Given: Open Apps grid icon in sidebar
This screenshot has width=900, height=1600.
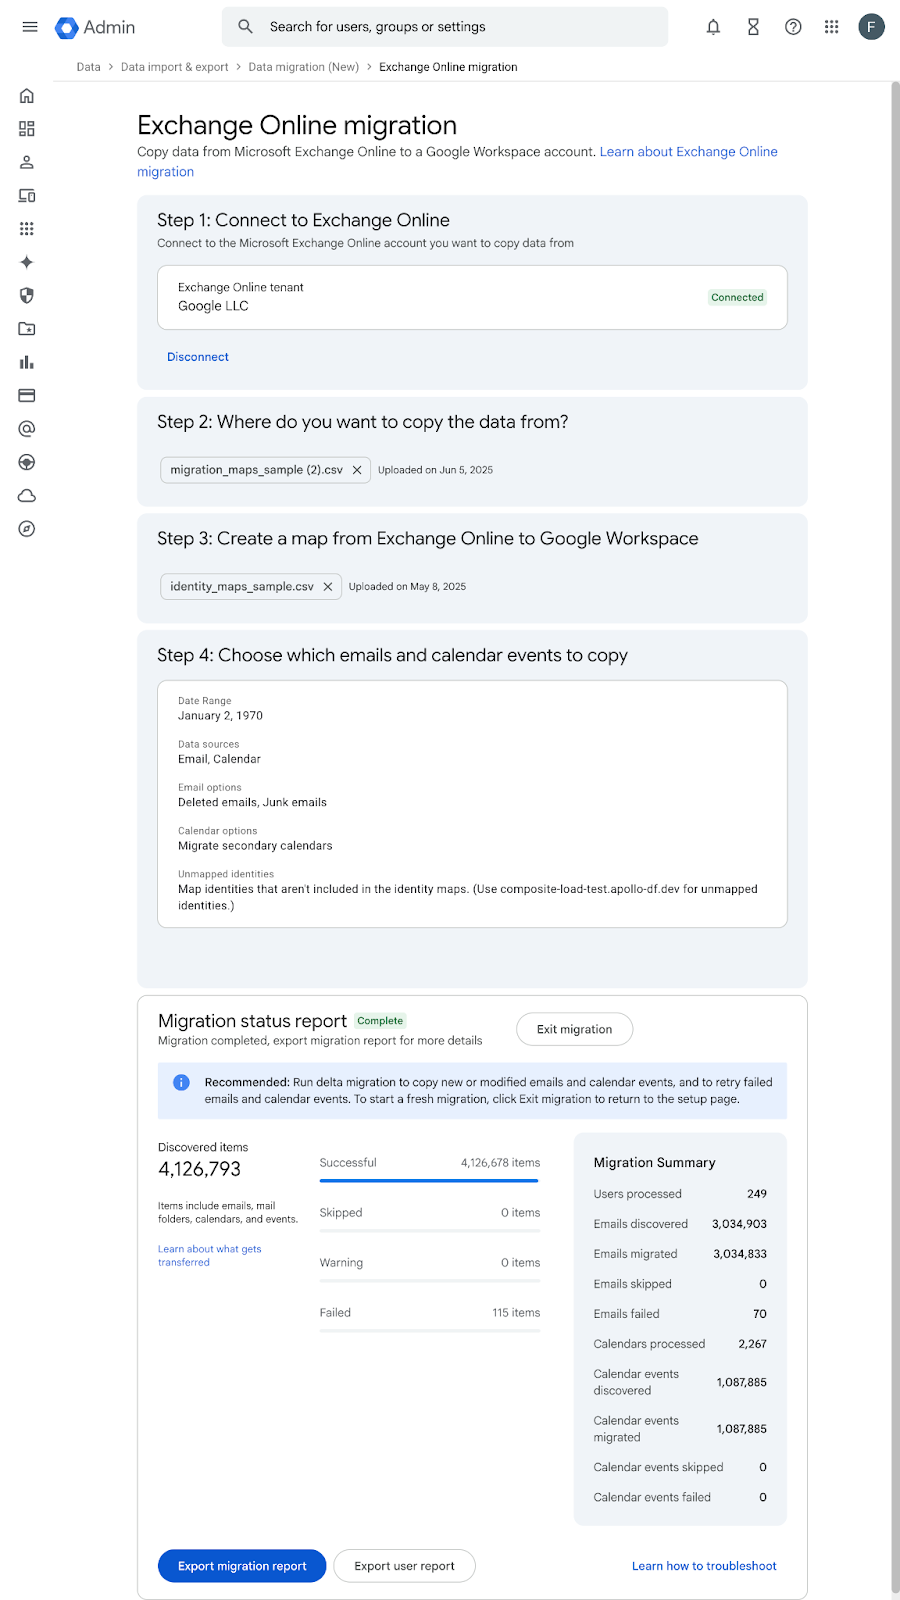Looking at the screenshot, I should pyautogui.click(x=27, y=229).
